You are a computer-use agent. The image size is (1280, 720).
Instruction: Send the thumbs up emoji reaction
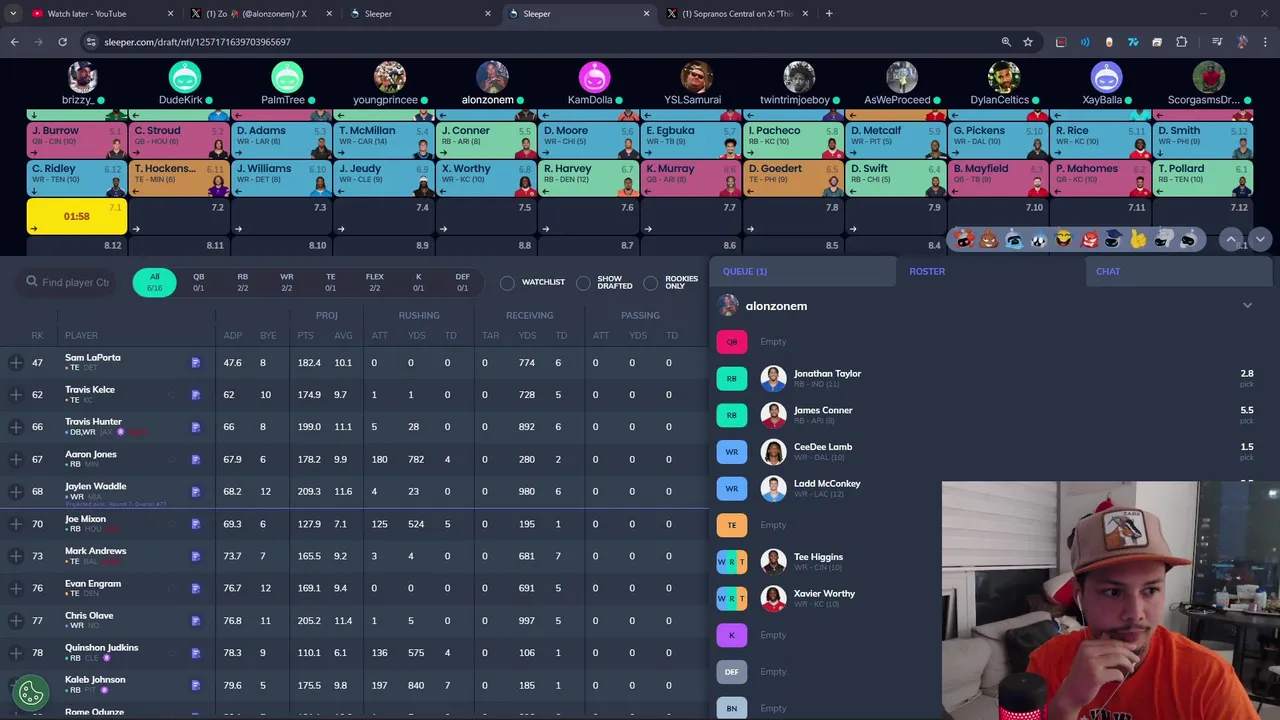[1138, 240]
